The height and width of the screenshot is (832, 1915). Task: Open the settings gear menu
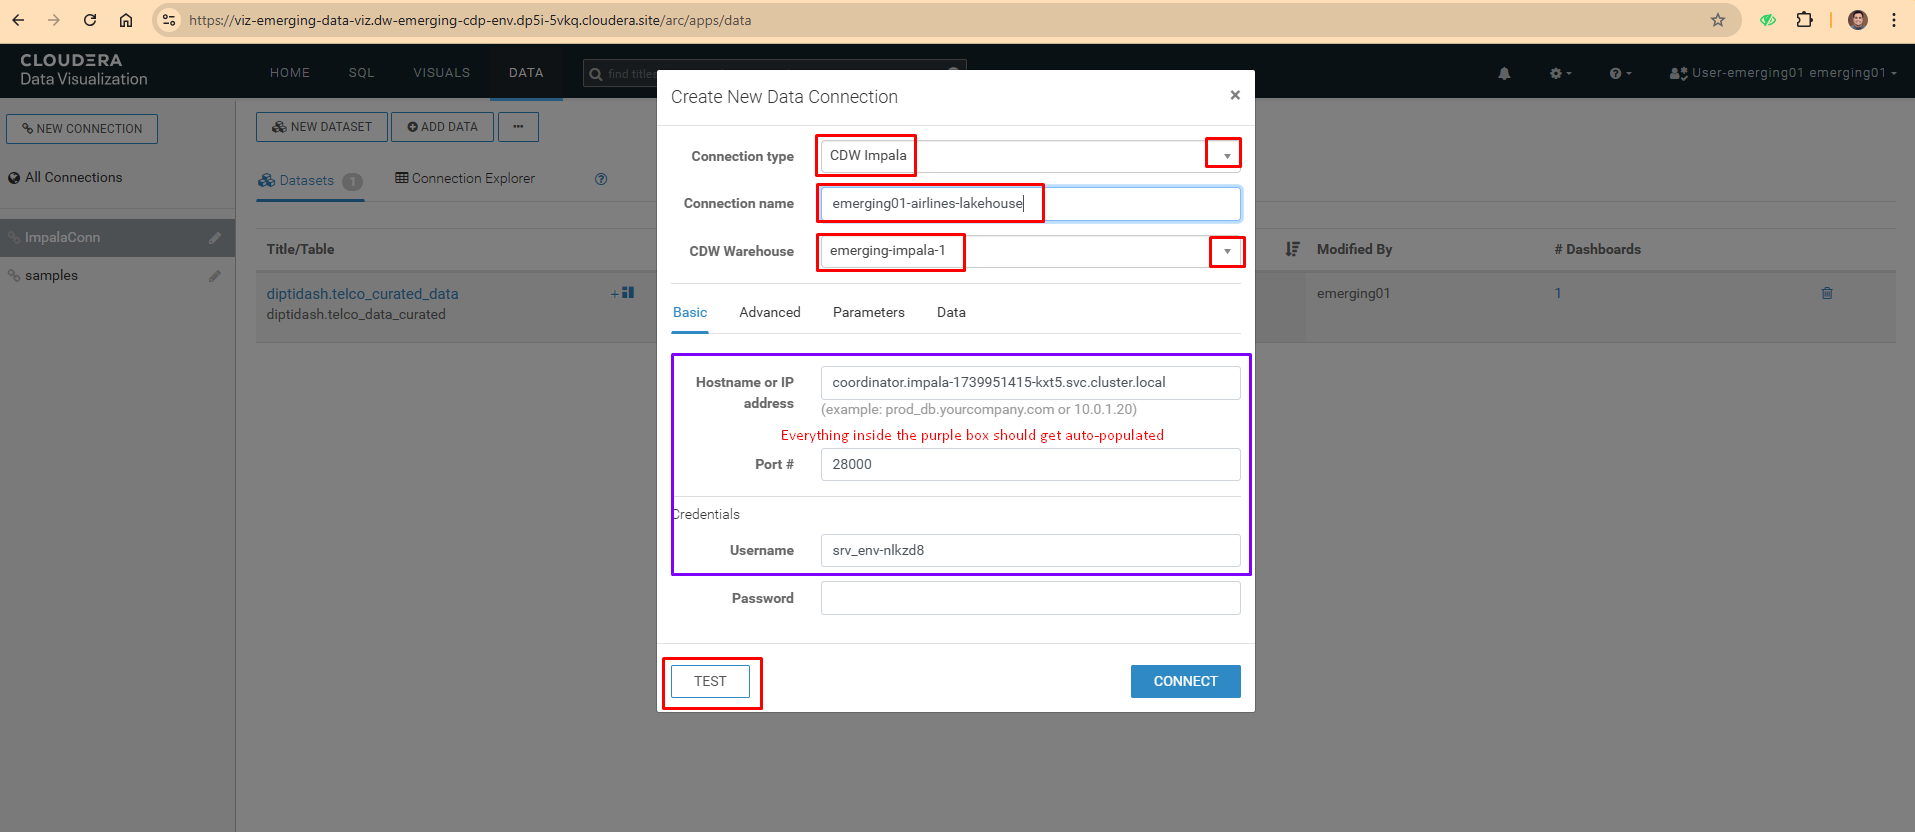[x=1560, y=73]
